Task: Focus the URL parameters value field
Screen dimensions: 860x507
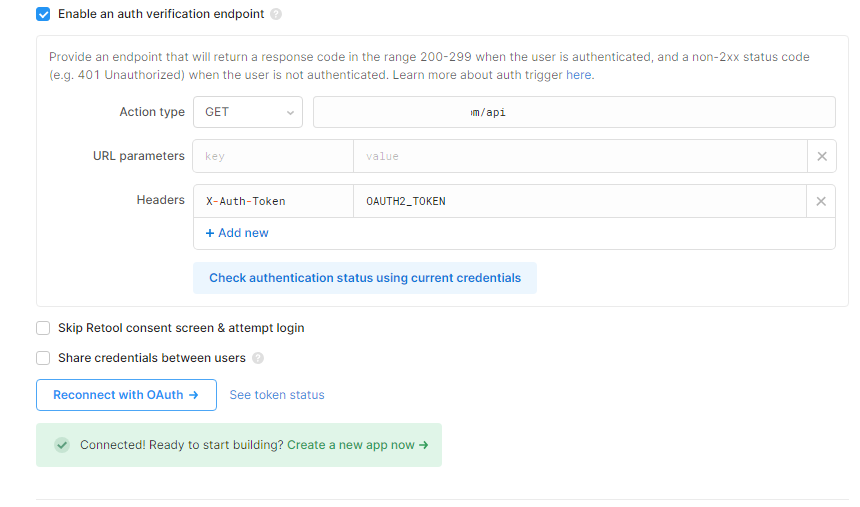Action: (x=579, y=156)
